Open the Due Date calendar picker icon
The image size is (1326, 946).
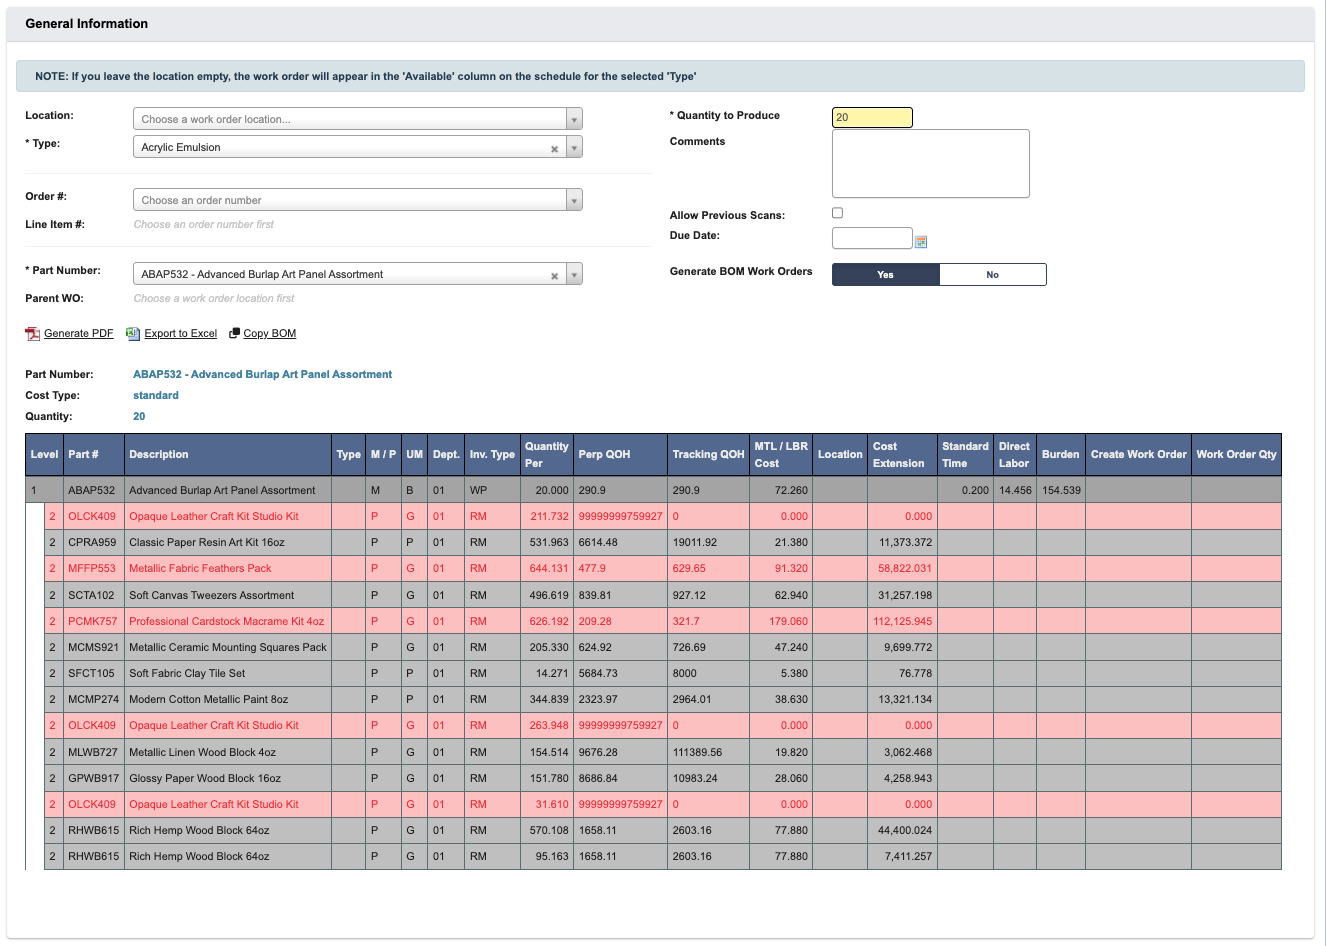click(x=920, y=241)
